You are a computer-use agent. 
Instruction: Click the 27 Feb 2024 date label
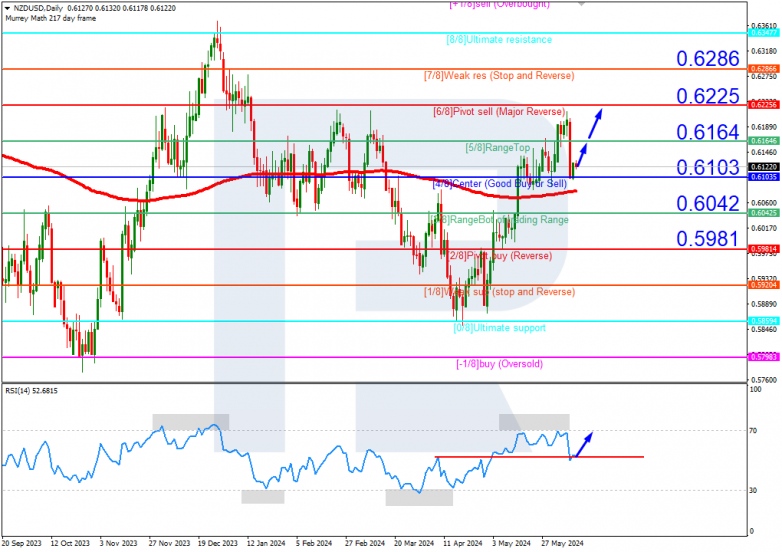[x=365, y=544]
